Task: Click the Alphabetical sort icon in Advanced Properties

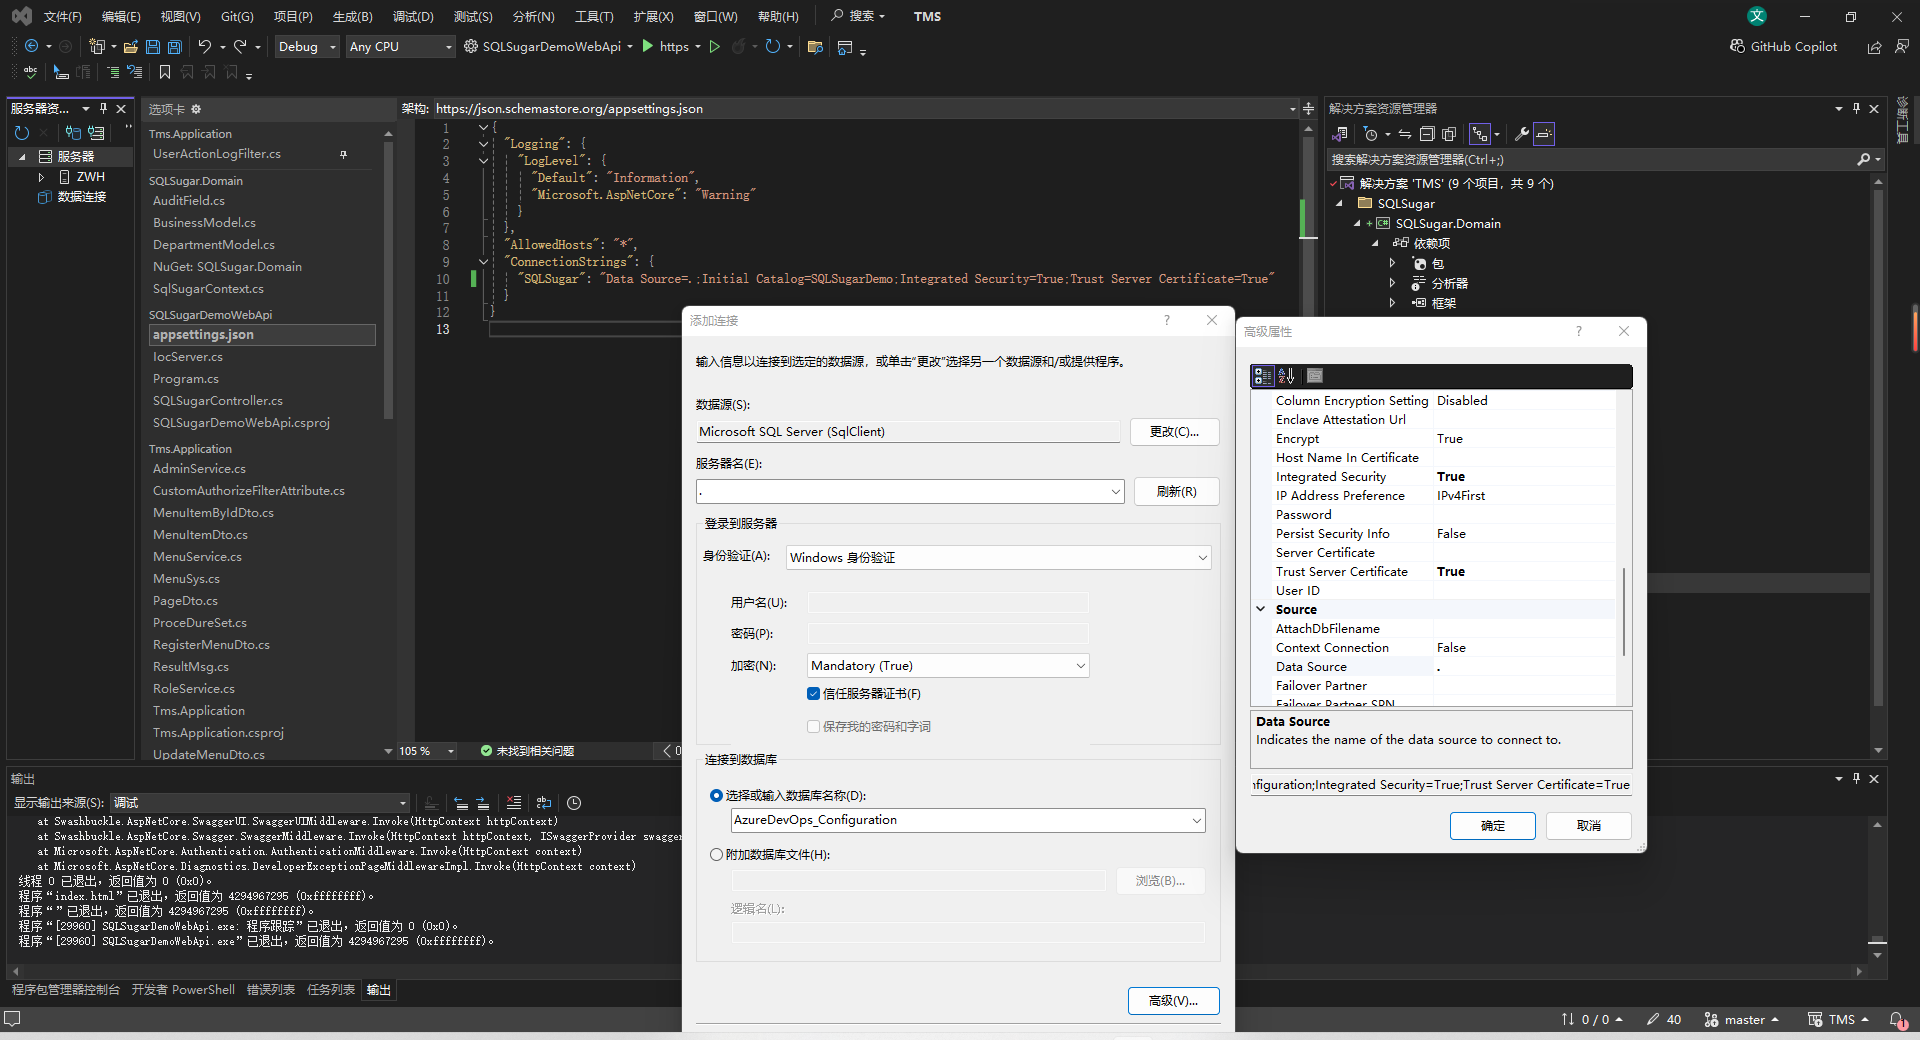Action: (1287, 376)
